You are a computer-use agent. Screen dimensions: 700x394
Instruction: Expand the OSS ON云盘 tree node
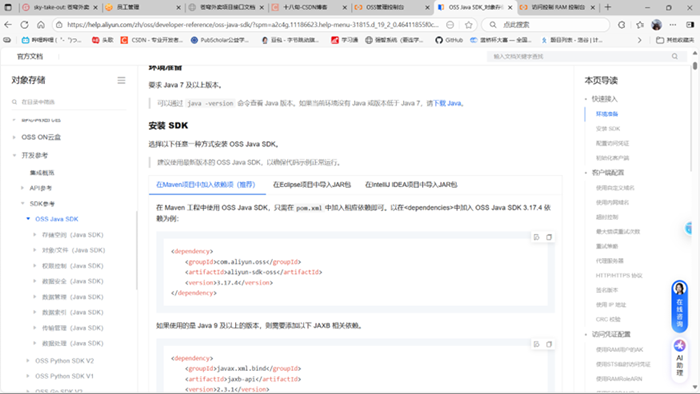coord(14,137)
